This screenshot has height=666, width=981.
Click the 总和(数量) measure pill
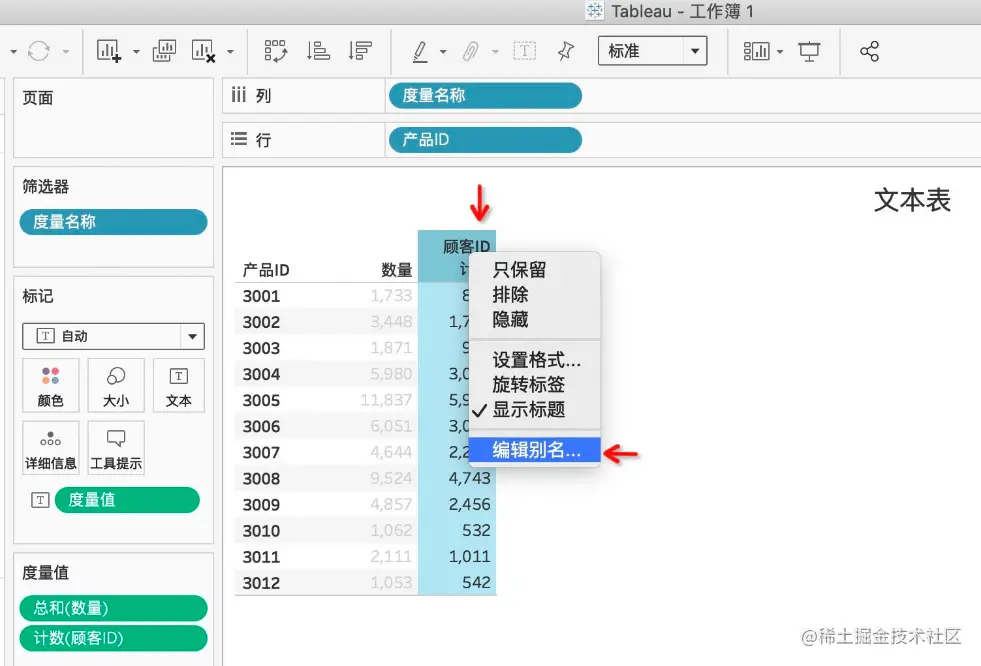(x=113, y=608)
